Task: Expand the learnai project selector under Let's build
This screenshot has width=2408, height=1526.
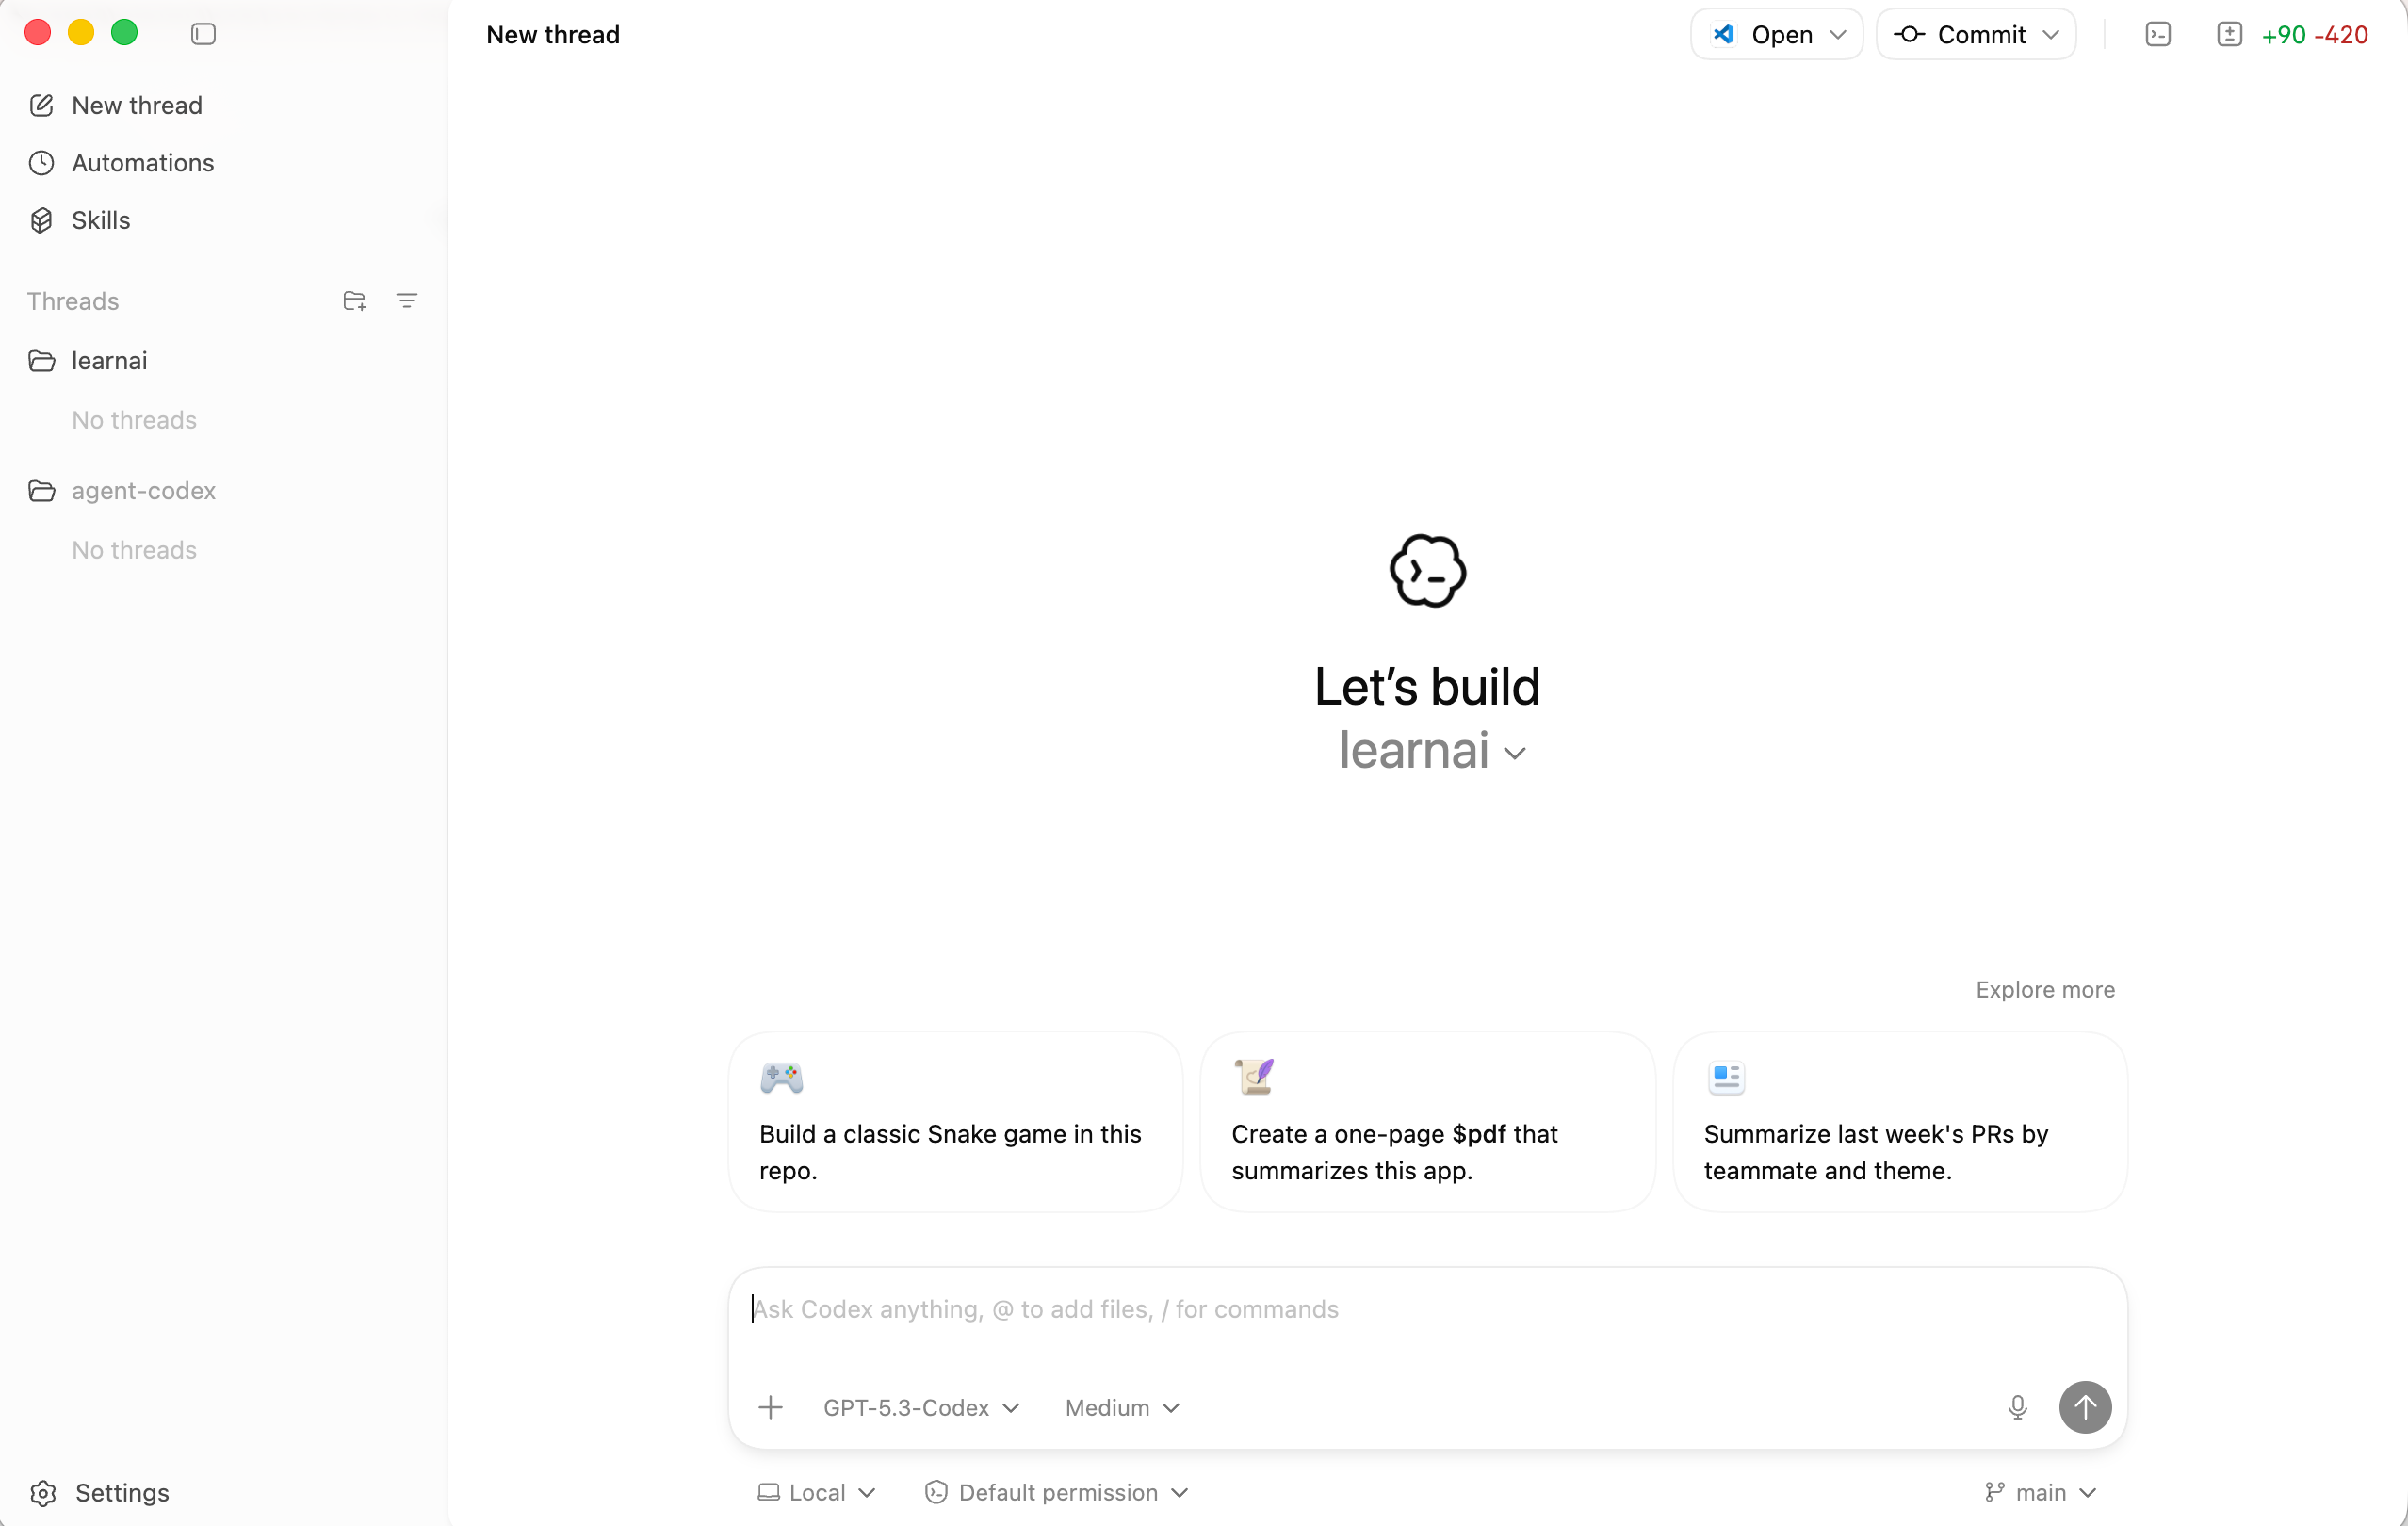Action: 1431,751
